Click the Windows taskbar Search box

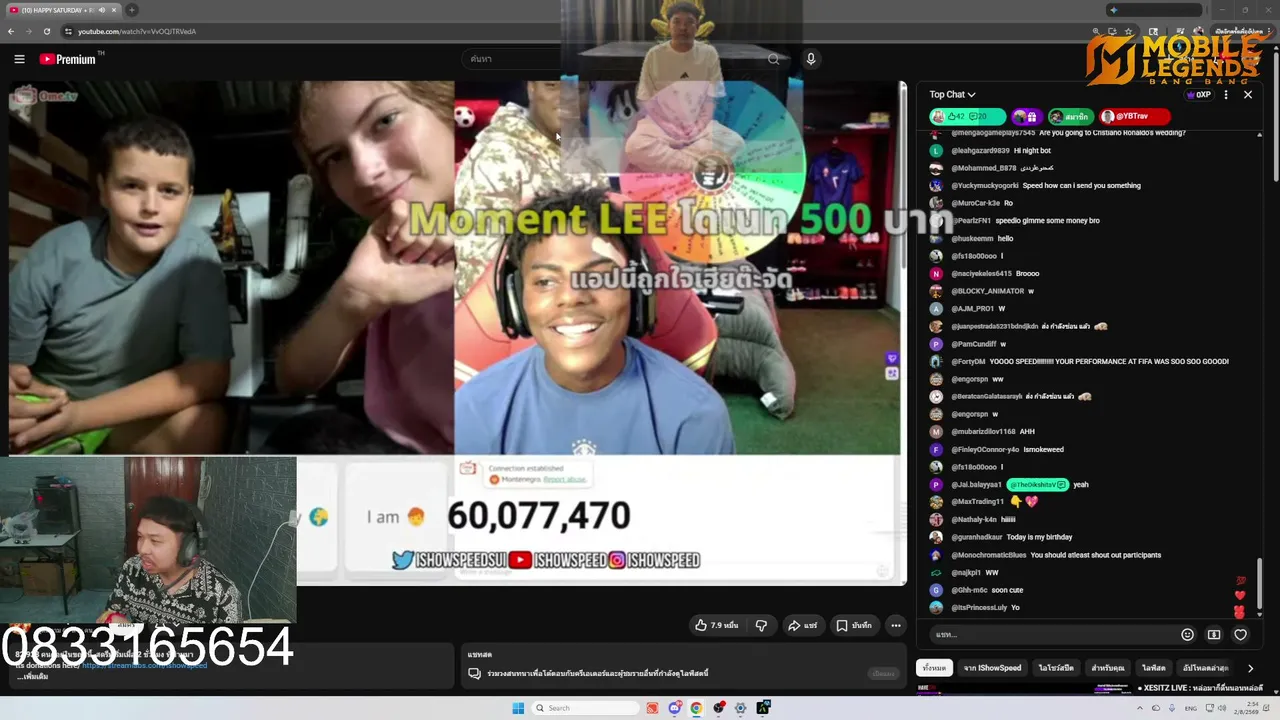pyautogui.click(x=585, y=708)
